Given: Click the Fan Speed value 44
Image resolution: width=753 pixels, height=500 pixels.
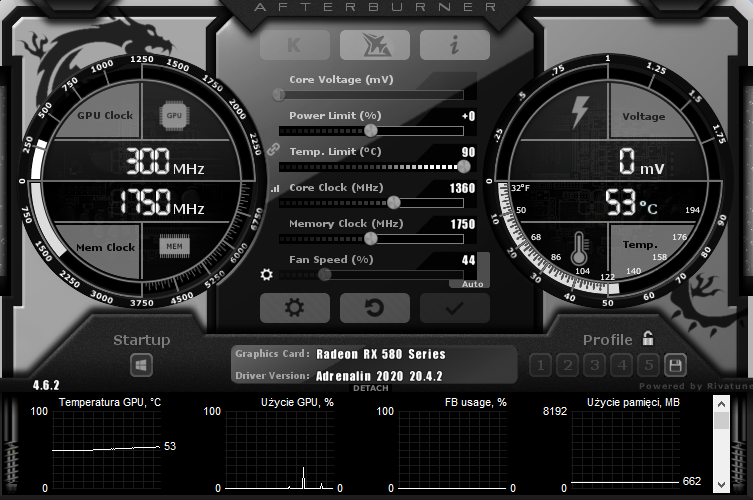Looking at the screenshot, I should pos(468,260).
